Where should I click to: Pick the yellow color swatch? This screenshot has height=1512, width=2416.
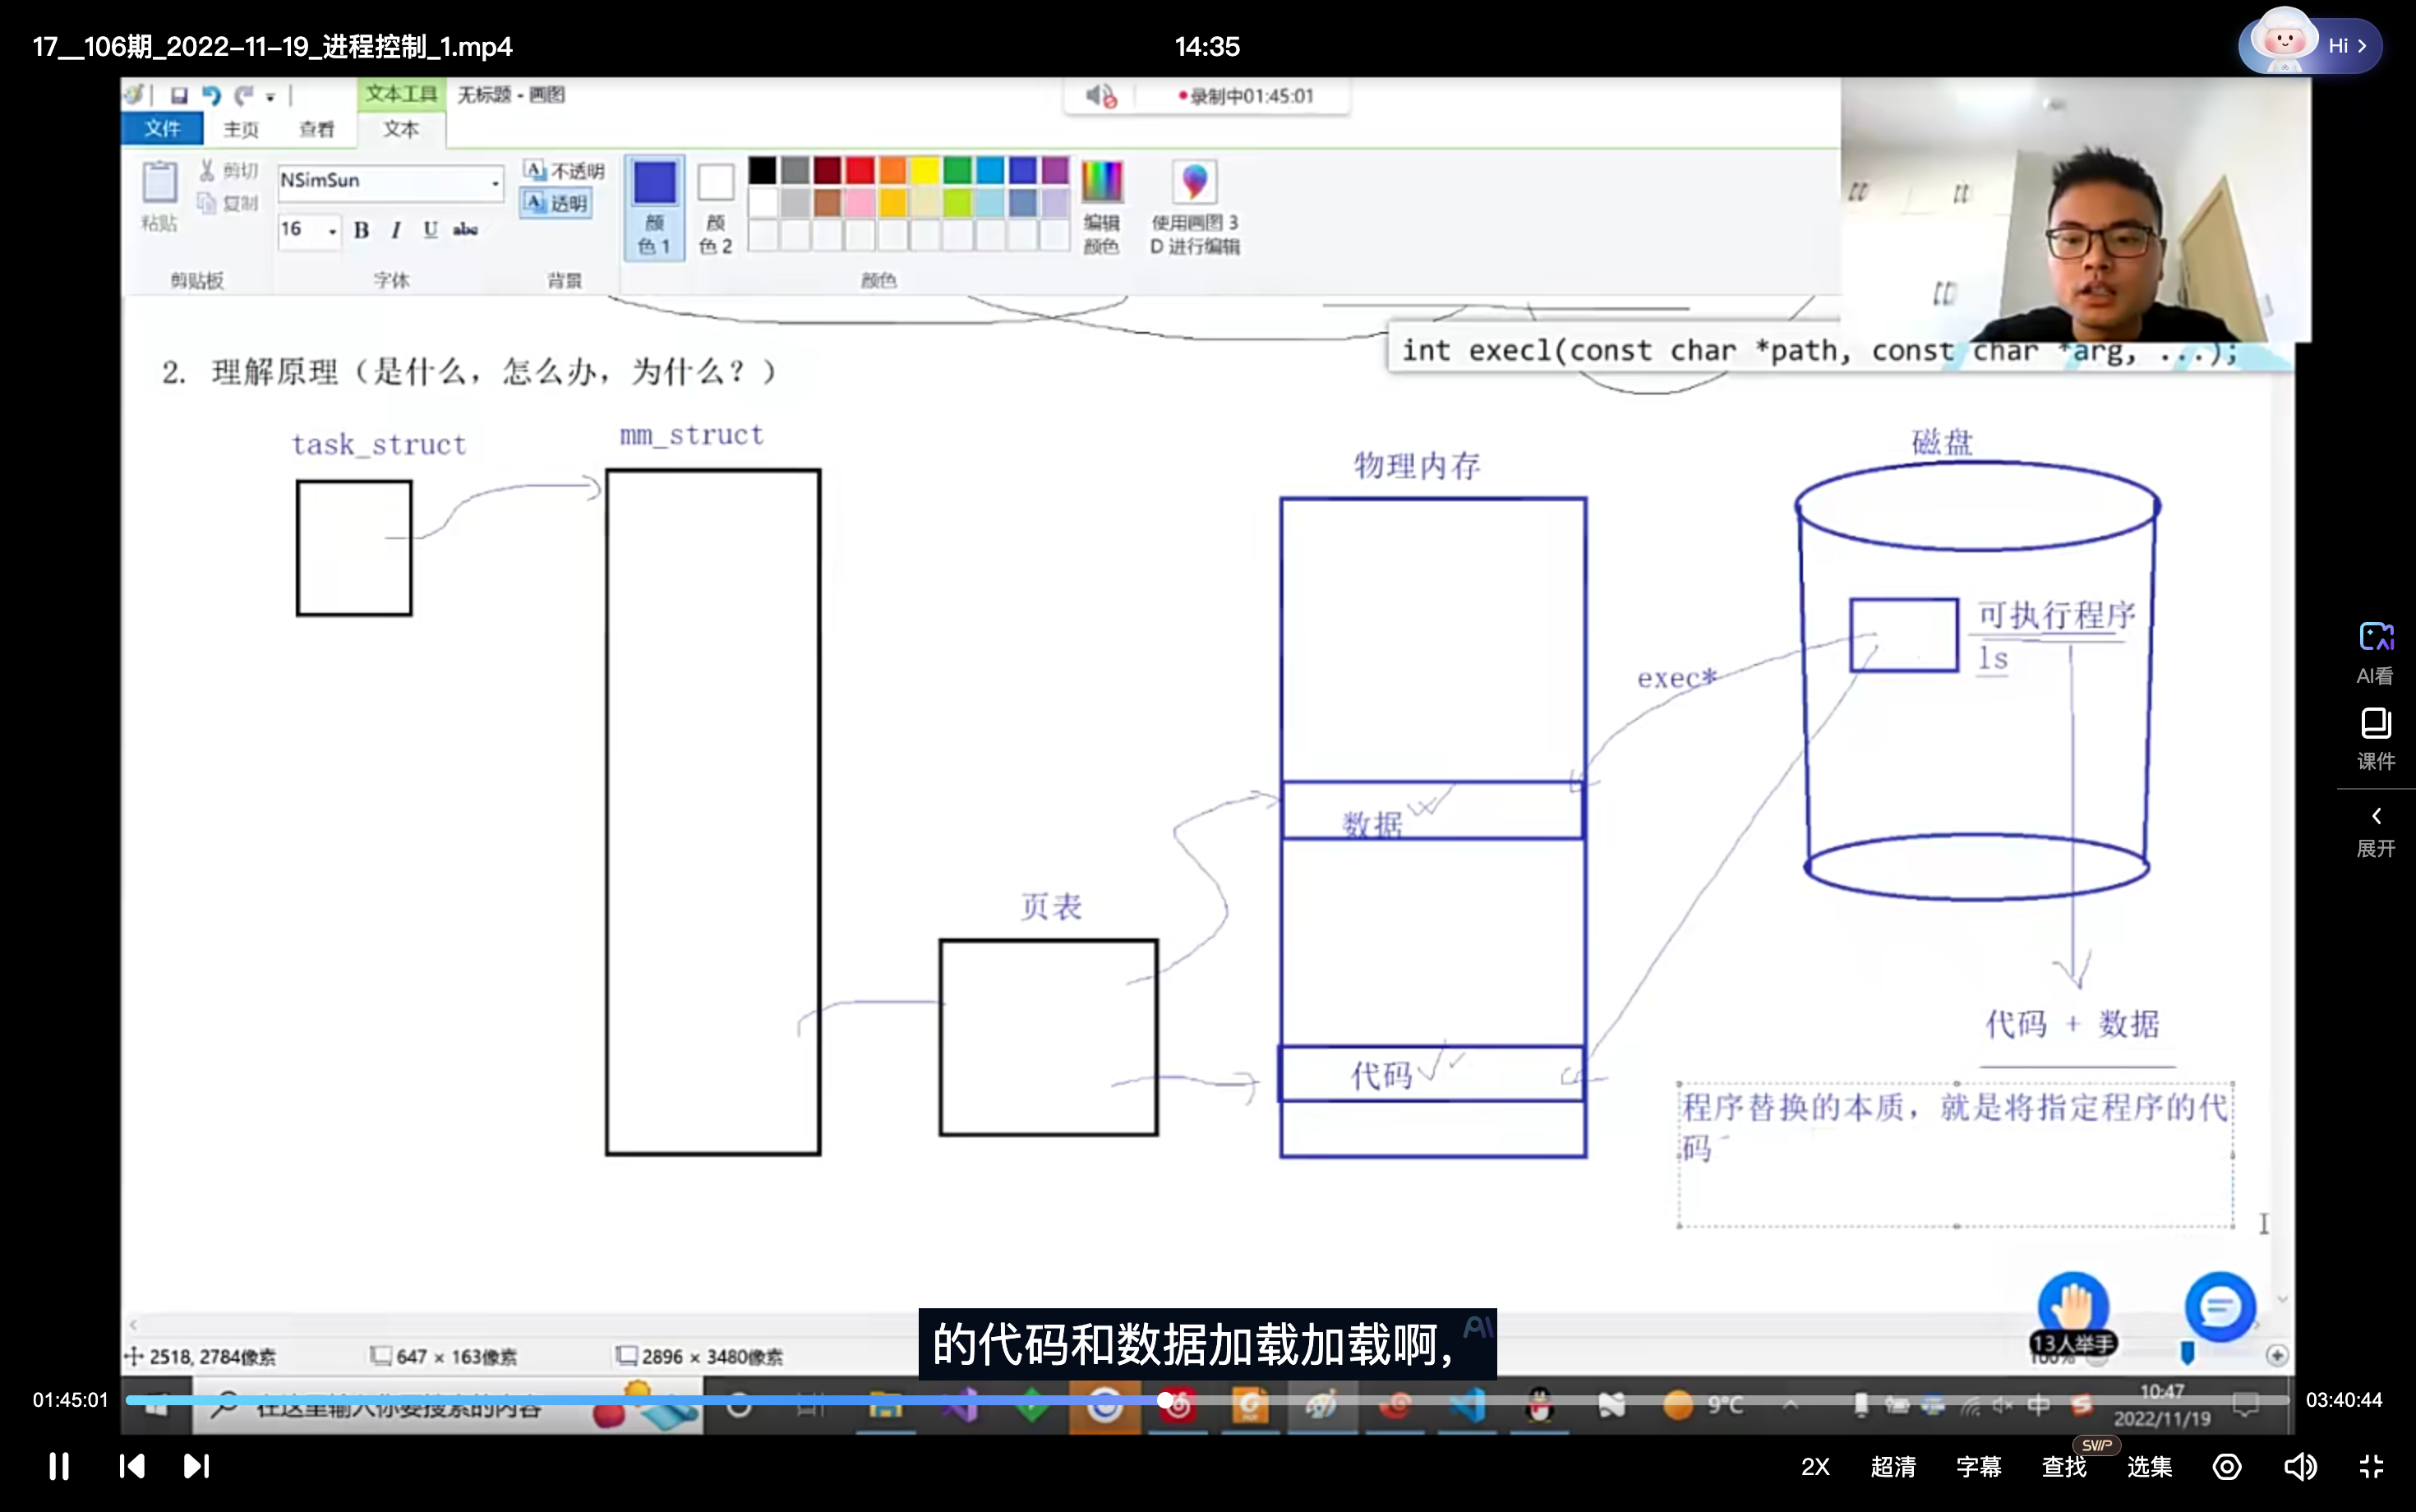click(925, 170)
